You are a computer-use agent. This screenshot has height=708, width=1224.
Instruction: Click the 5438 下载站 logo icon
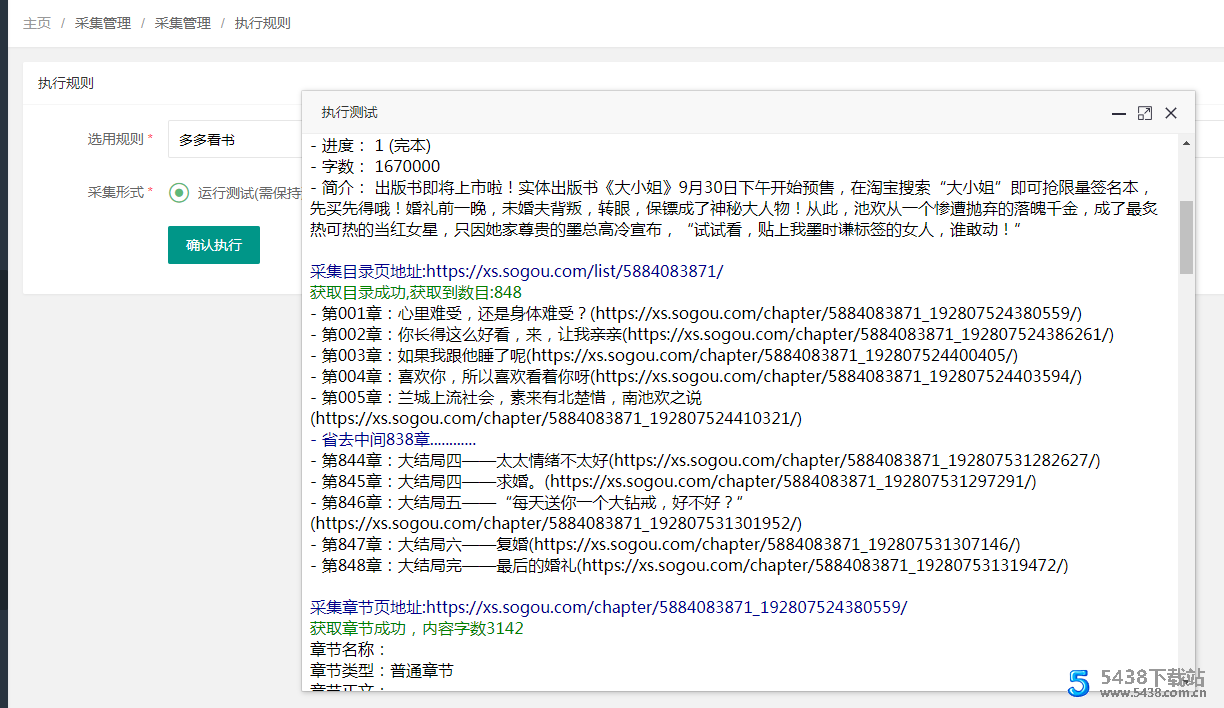[1079, 682]
